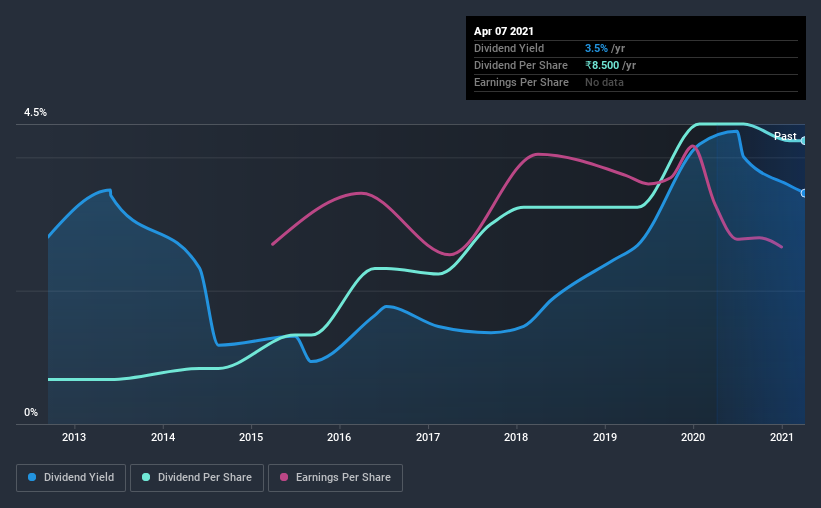The height and width of the screenshot is (508, 821).
Task: Toggle the Dividend Yield legend button
Action: pyautogui.click(x=71, y=478)
